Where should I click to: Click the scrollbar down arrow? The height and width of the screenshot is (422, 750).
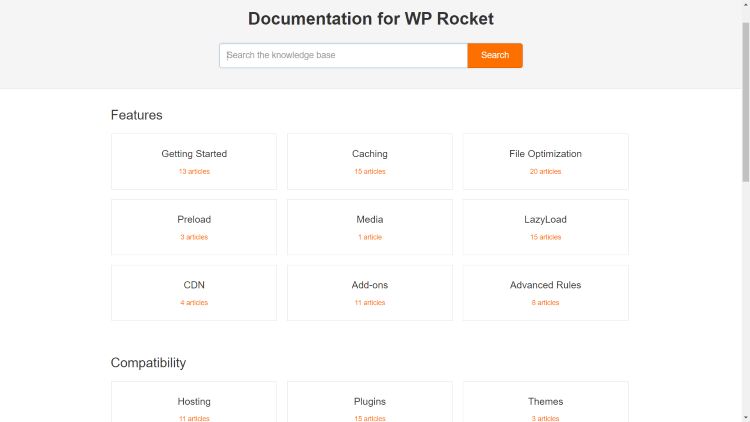[746, 418]
